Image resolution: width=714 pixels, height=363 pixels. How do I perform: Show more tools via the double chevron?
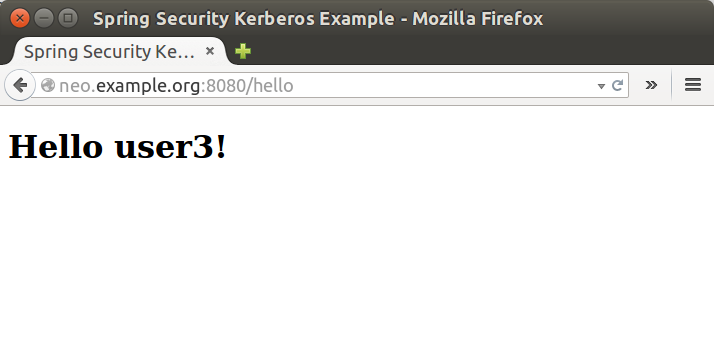click(x=651, y=85)
